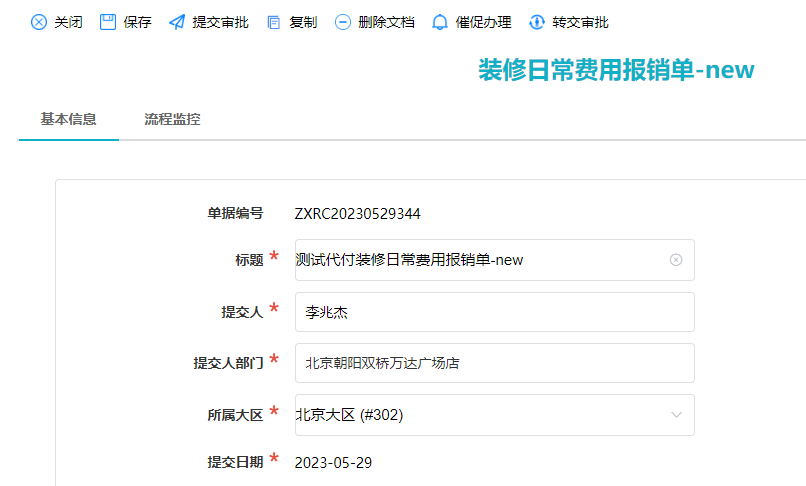Image resolution: width=806 pixels, height=486 pixels.
Task: Click into the 标题 text input
Action: 480,260
